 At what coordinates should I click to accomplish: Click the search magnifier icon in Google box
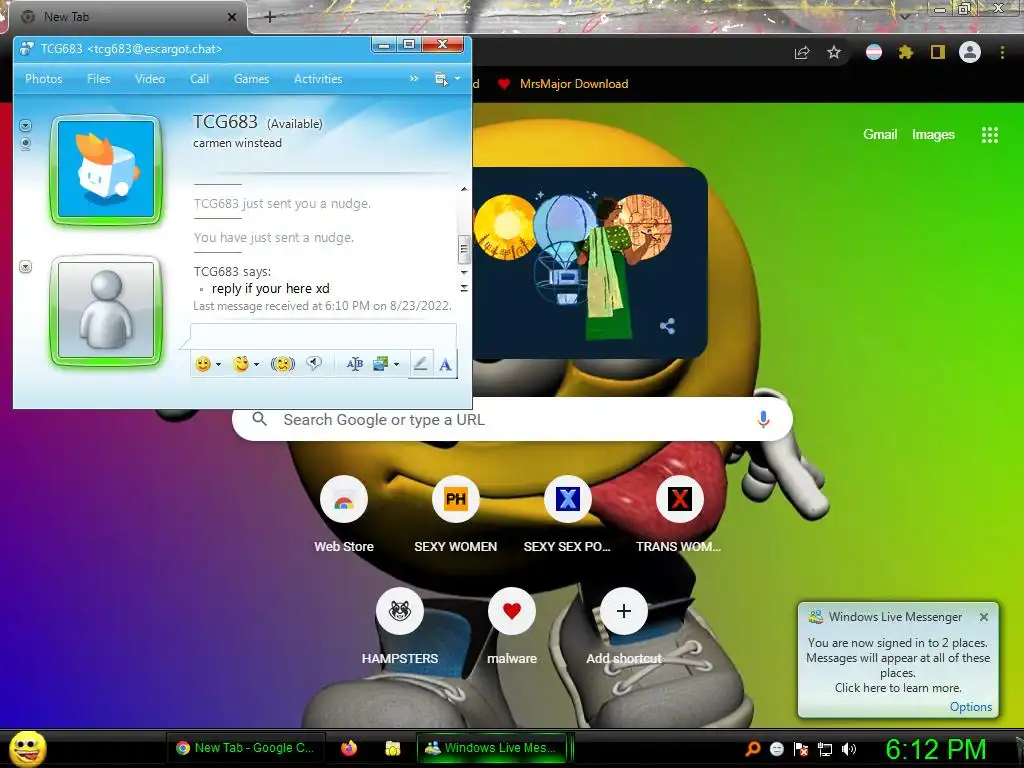coord(259,419)
